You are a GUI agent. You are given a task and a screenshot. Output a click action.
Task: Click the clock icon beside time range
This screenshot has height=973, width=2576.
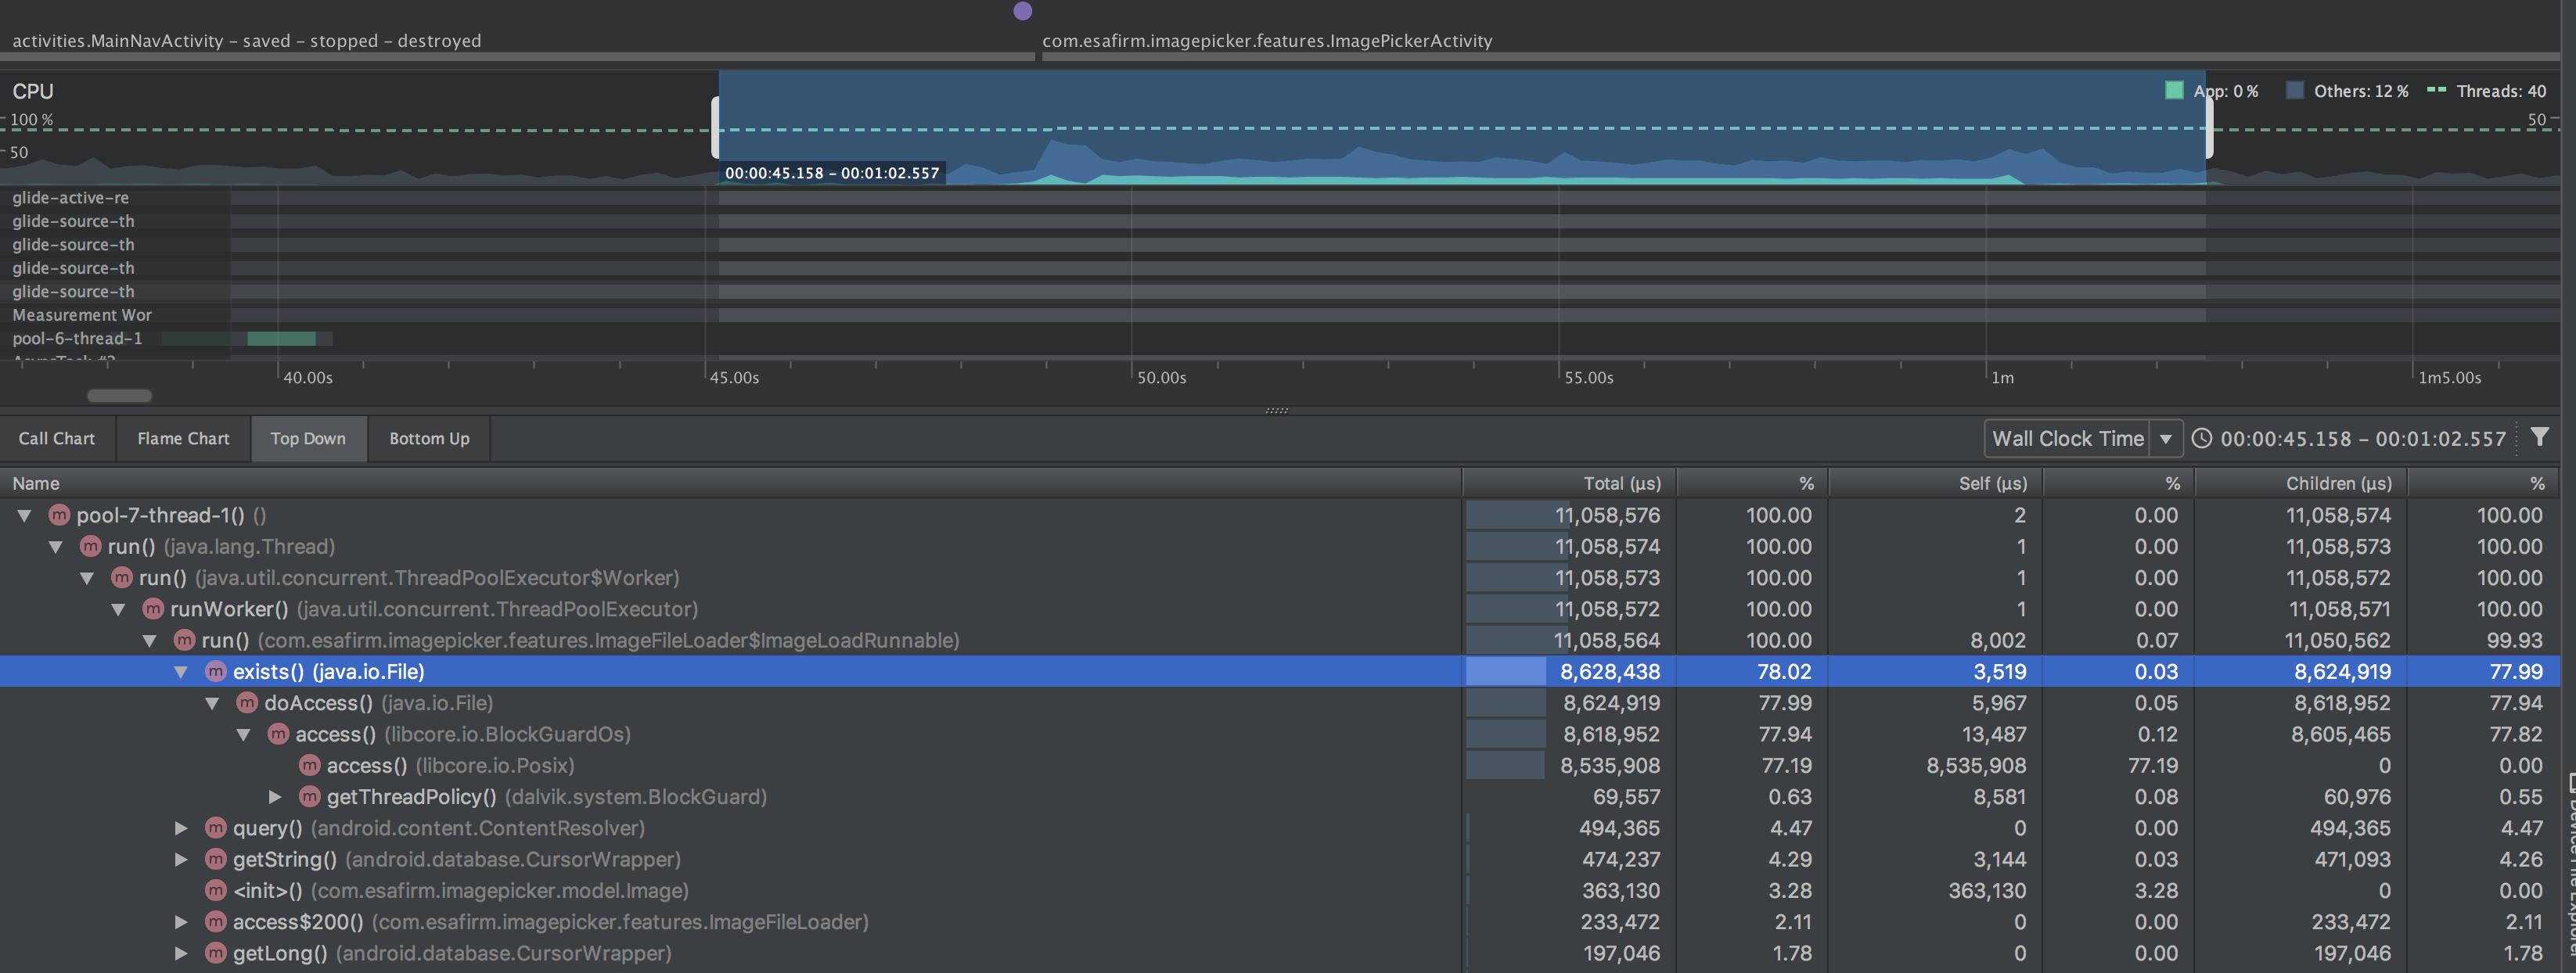pos(2201,438)
